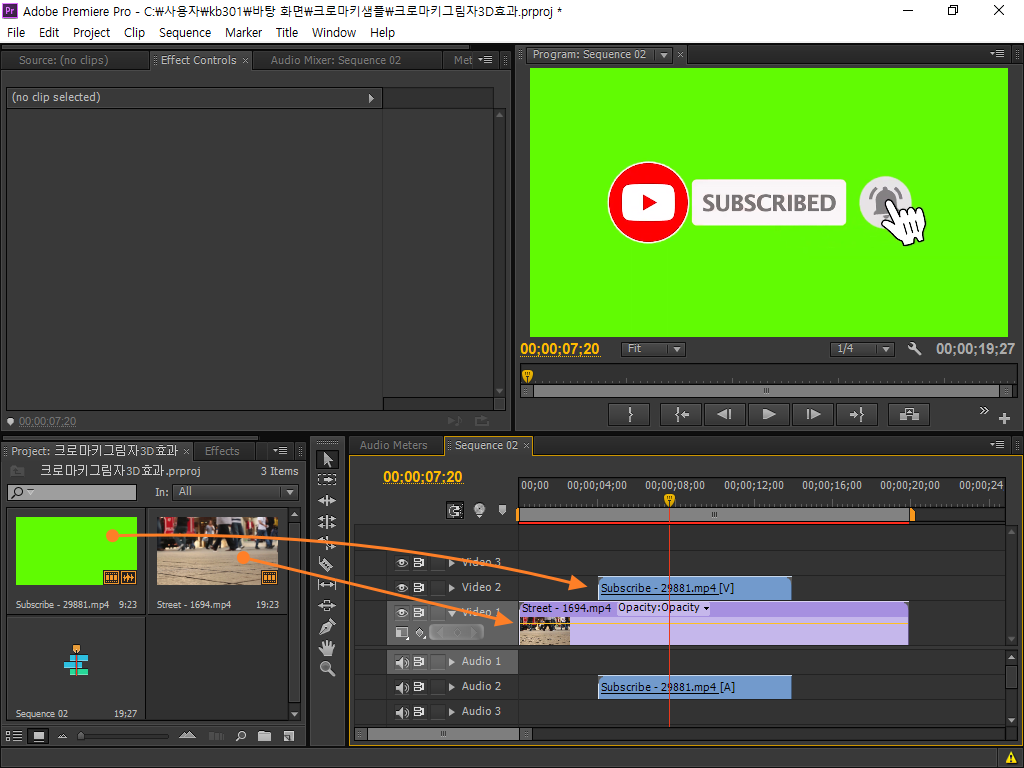Expand the Video 3 track
Image resolution: width=1024 pixels, height=768 pixels.
coord(452,562)
